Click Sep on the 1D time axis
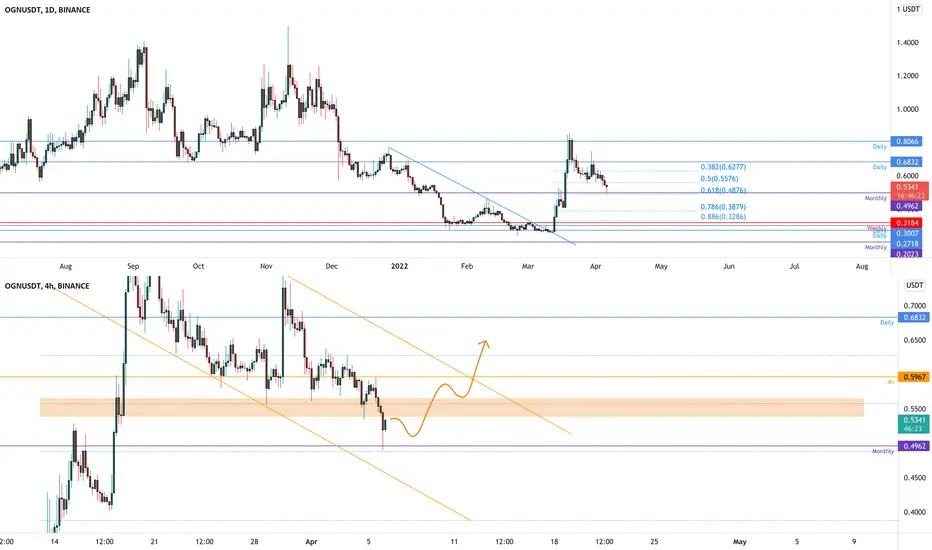This screenshot has height=550, width=932. pyautogui.click(x=133, y=266)
